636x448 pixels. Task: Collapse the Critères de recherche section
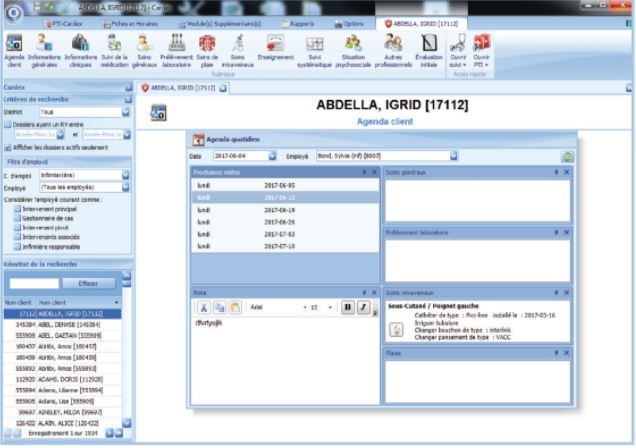pos(129,99)
